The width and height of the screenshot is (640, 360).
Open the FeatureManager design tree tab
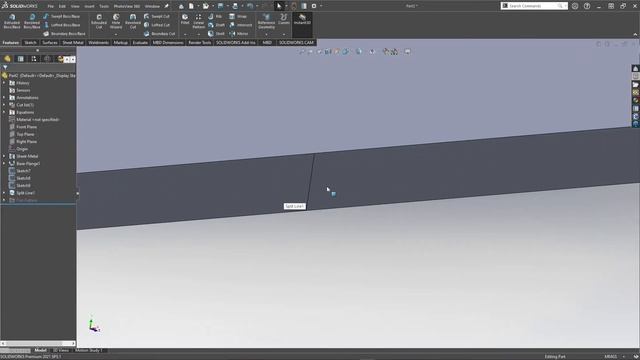(7, 59)
